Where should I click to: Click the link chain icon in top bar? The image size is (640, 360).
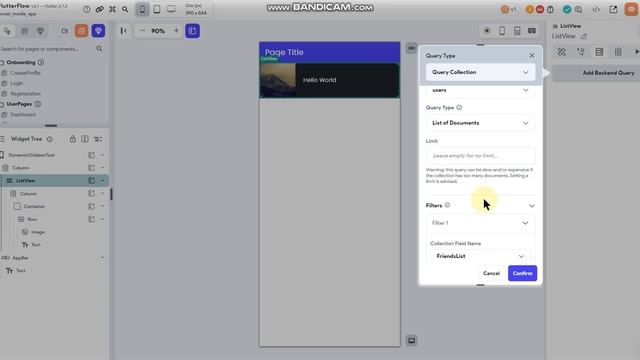pos(99,9)
